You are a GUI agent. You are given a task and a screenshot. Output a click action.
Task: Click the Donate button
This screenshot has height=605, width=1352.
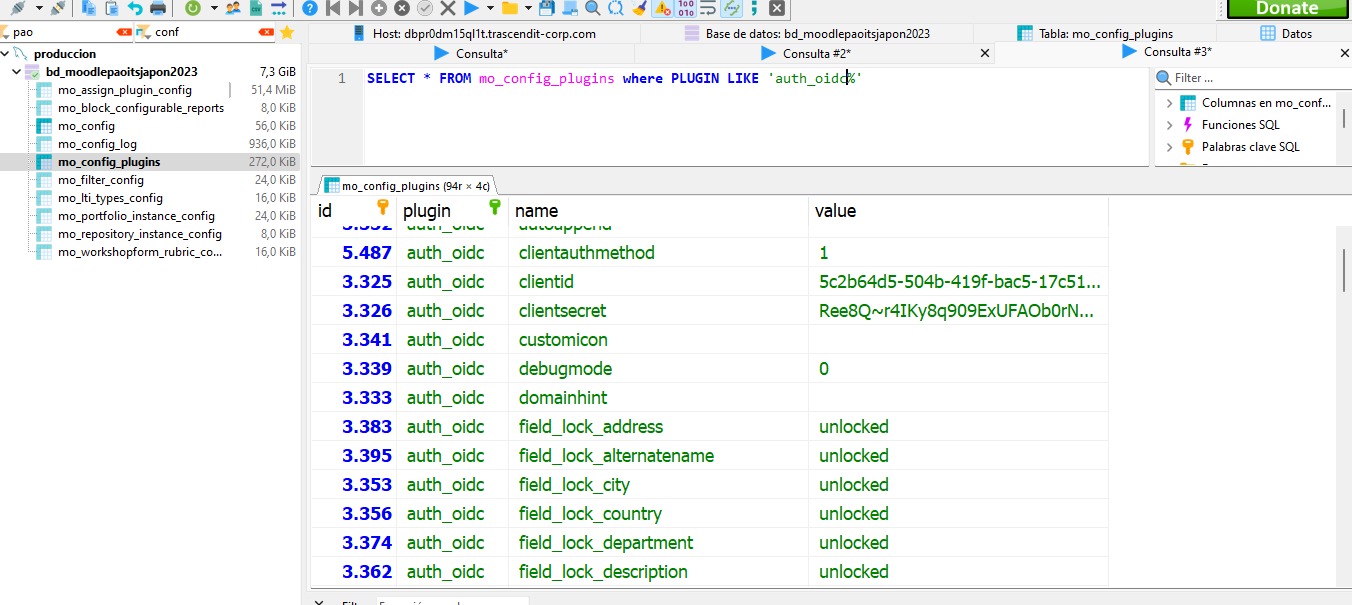(1286, 8)
